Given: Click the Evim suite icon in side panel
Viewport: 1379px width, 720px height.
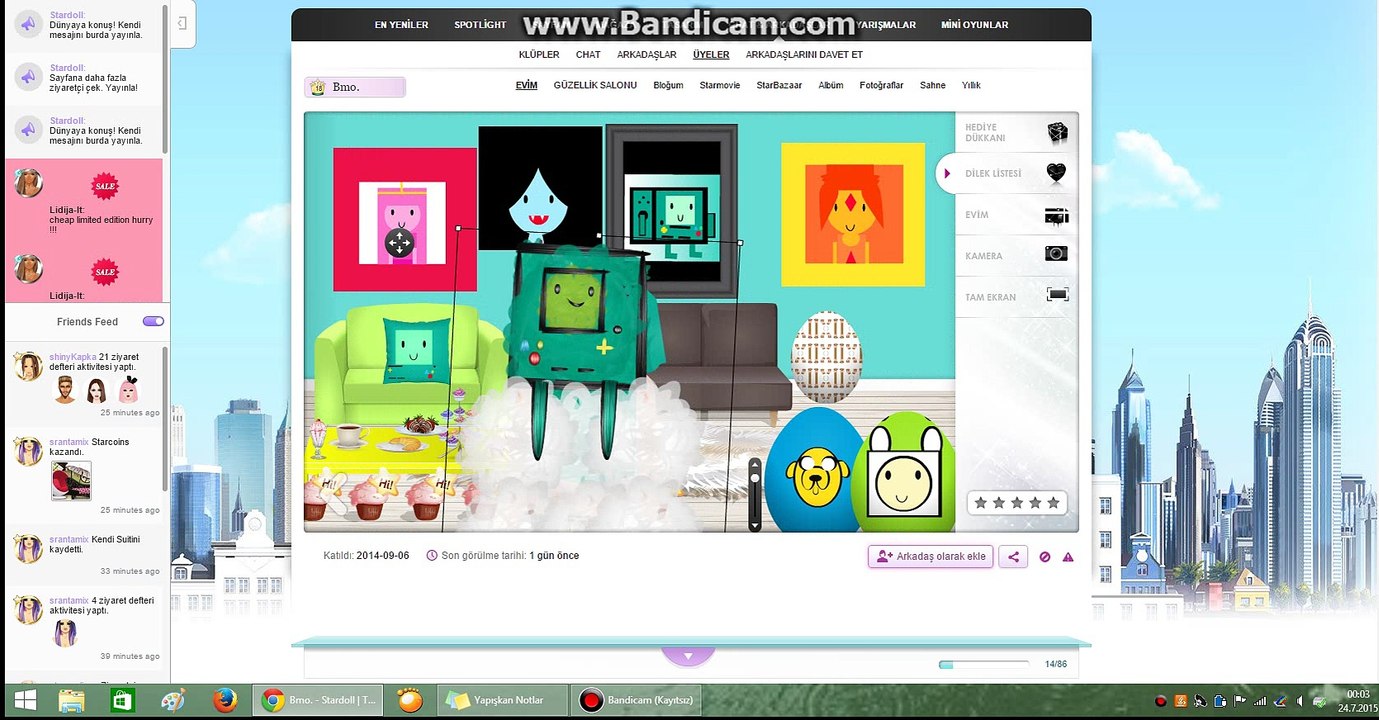Looking at the screenshot, I should (x=1056, y=215).
